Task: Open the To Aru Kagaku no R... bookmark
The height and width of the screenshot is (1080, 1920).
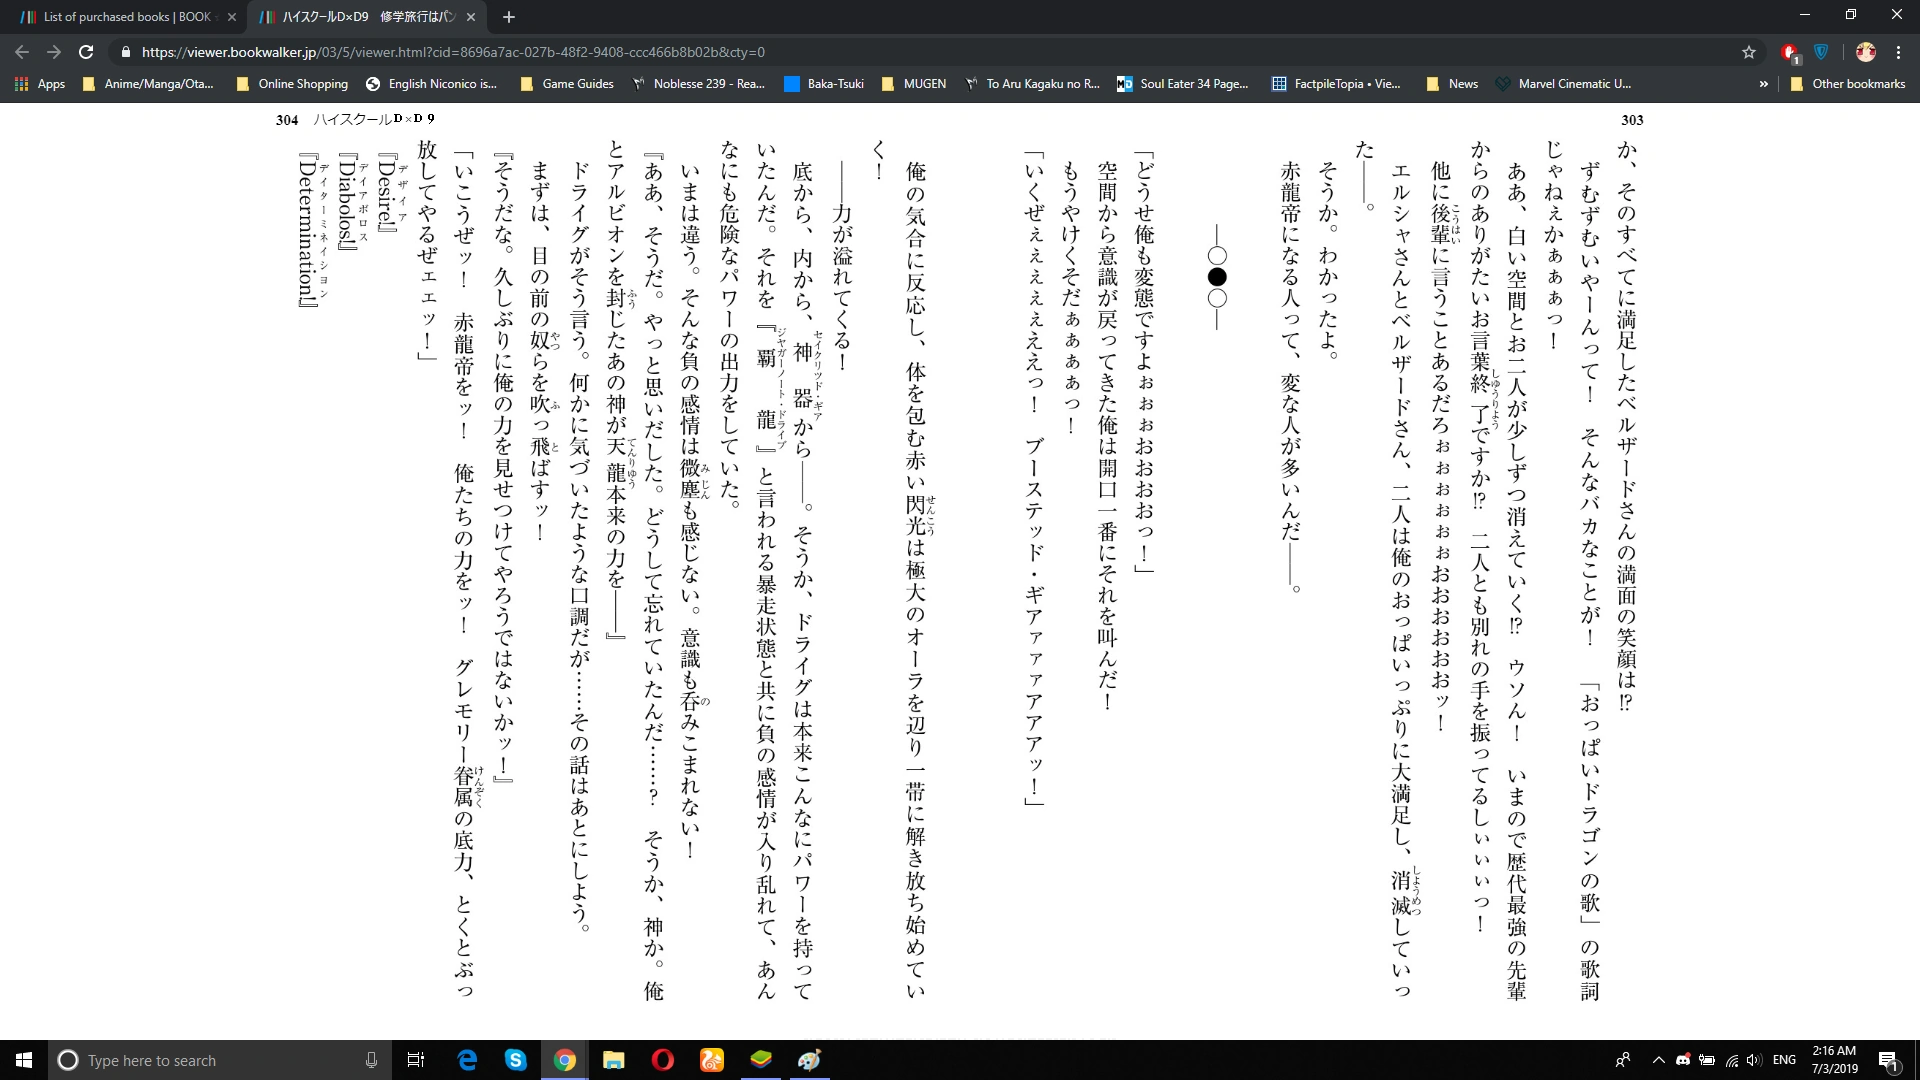Action: (x=1032, y=84)
